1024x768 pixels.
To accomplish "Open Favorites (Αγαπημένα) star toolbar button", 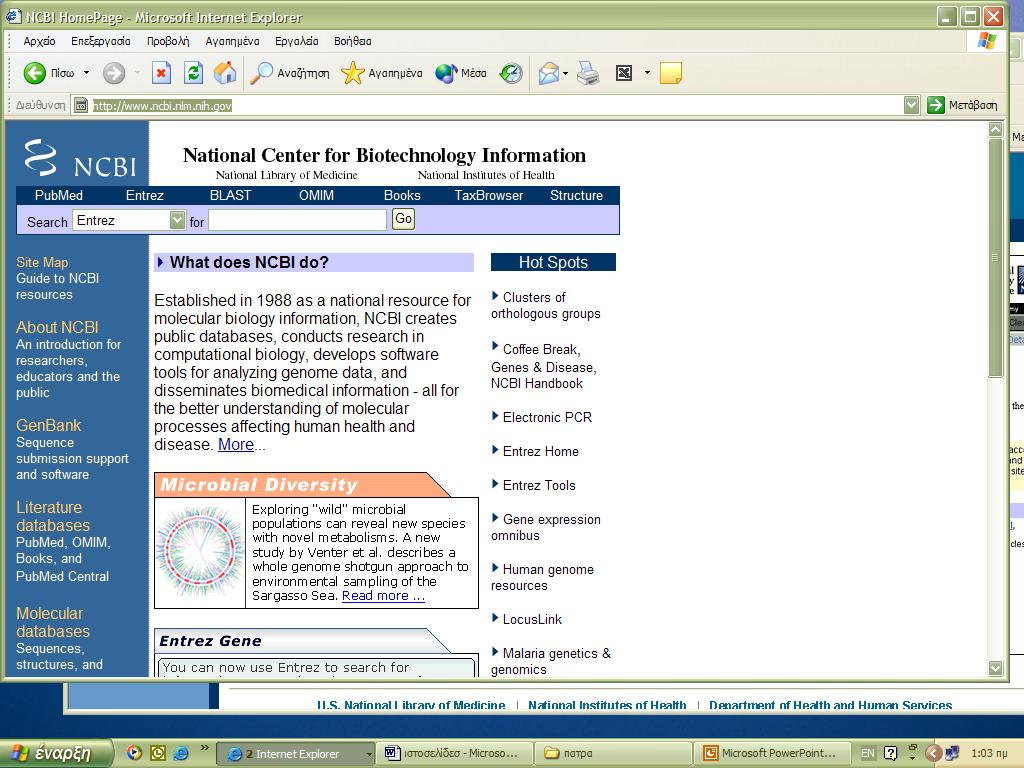I will (353, 73).
